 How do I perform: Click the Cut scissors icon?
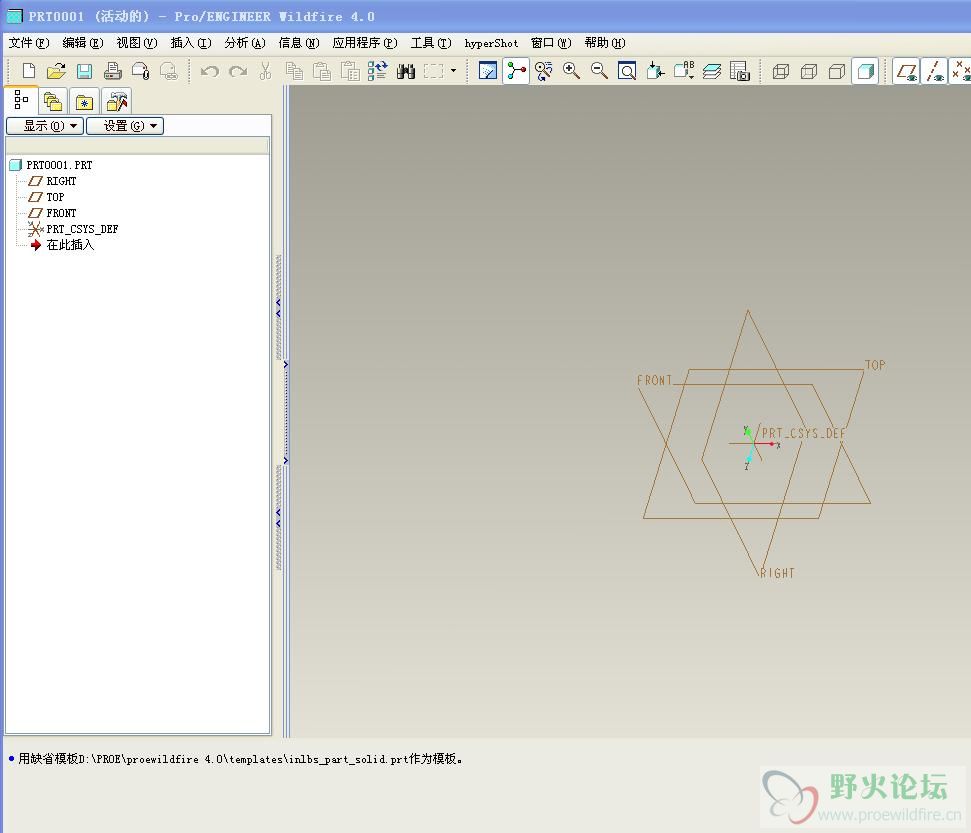266,71
